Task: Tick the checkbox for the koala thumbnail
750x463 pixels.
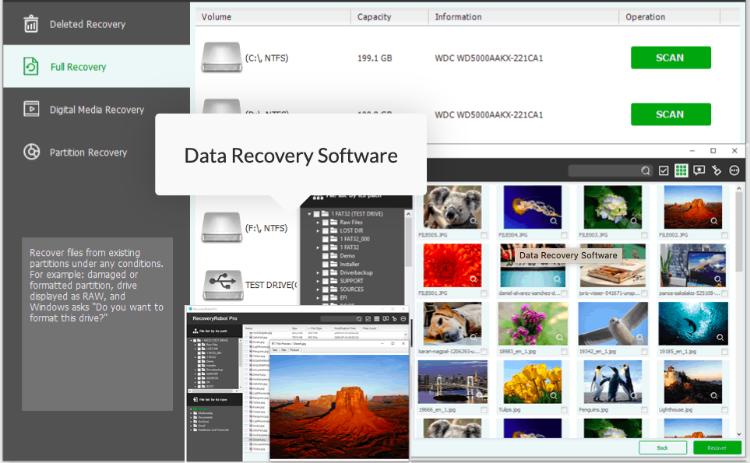Action: (484, 235)
